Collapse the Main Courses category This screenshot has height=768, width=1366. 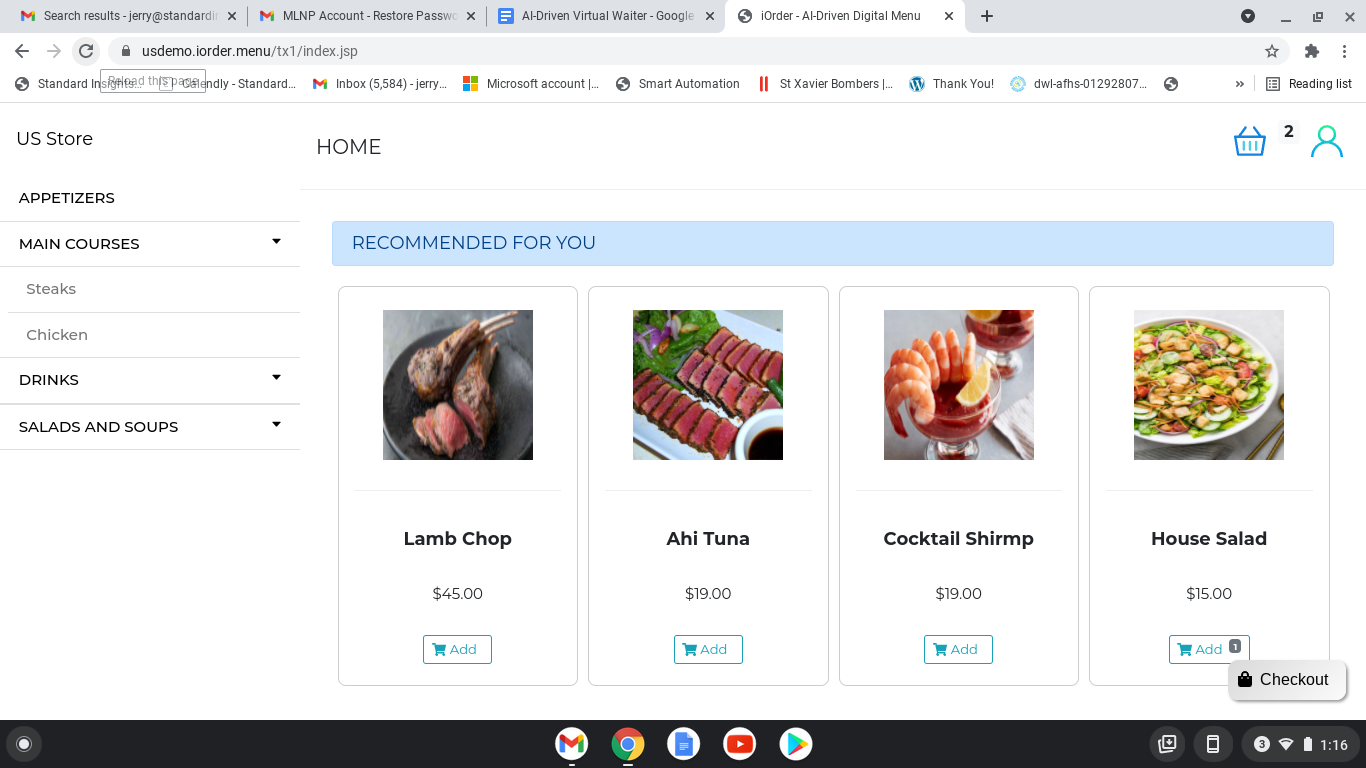[150, 244]
